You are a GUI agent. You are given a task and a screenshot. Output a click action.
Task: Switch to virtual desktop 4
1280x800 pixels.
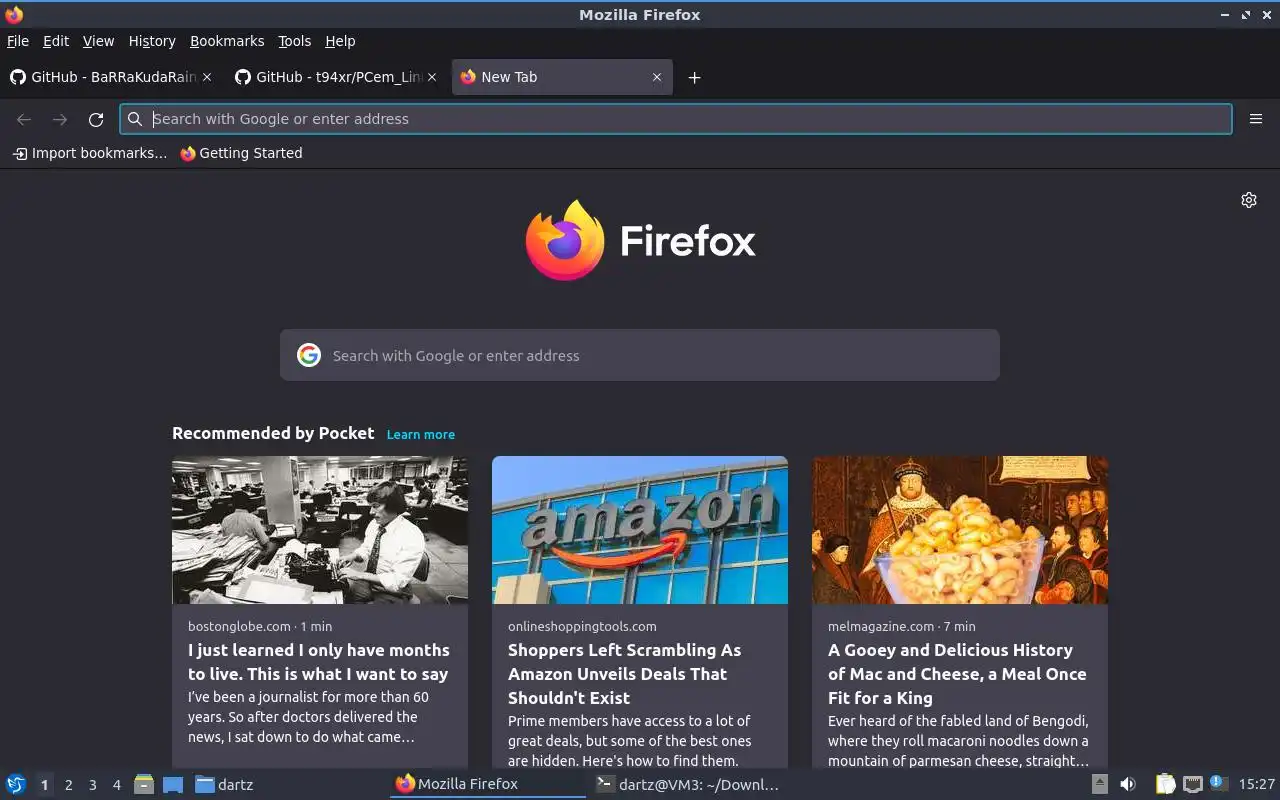coord(117,785)
